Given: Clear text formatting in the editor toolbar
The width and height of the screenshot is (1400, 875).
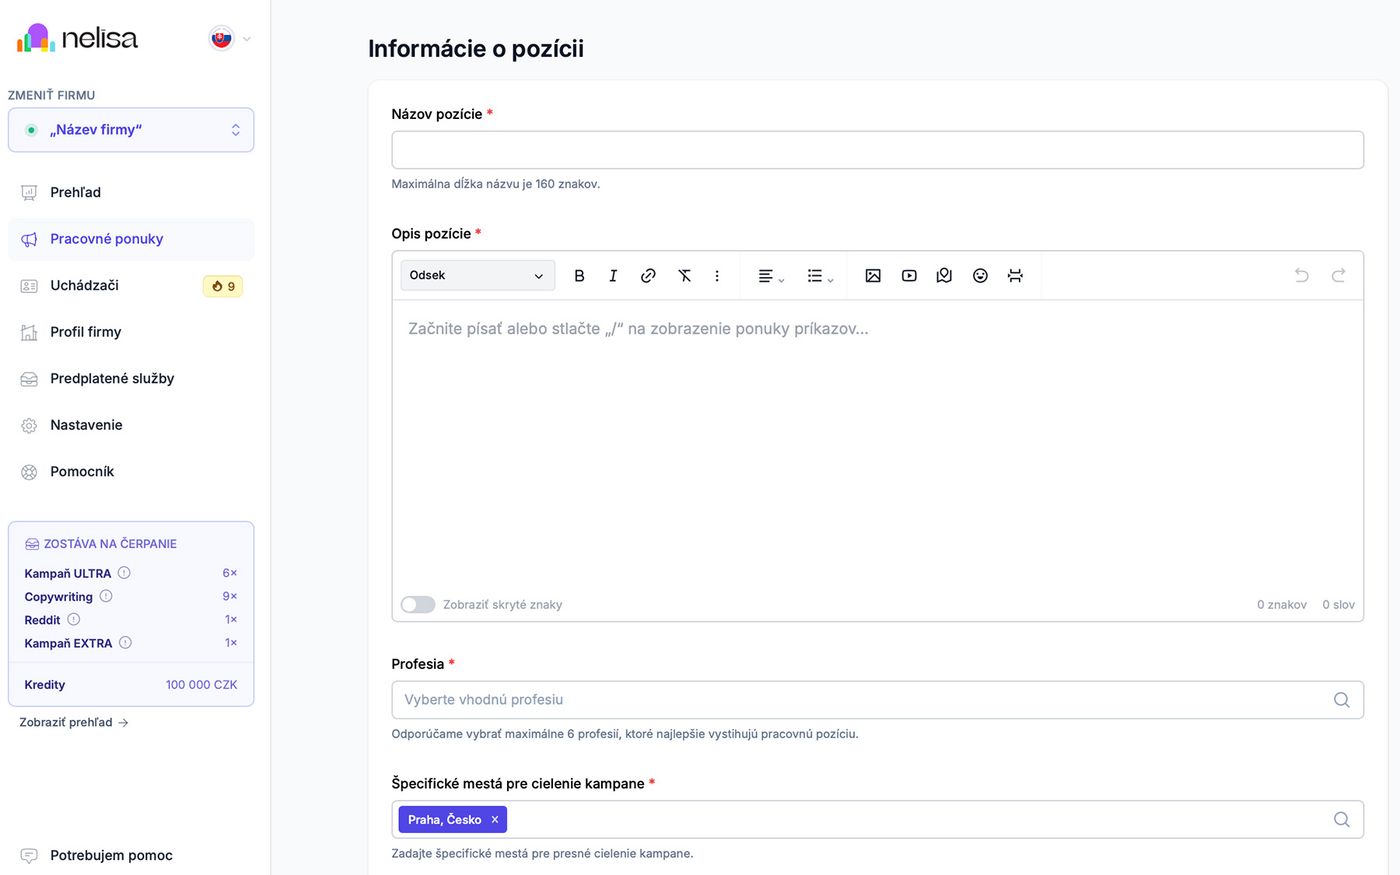Looking at the screenshot, I should pos(684,276).
